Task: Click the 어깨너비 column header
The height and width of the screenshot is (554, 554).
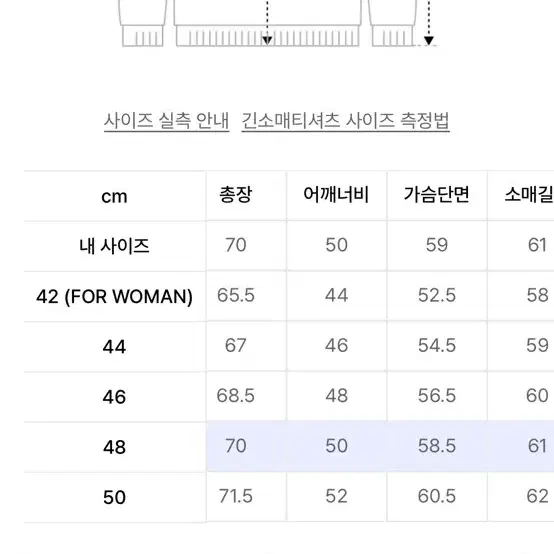Action: tap(336, 195)
